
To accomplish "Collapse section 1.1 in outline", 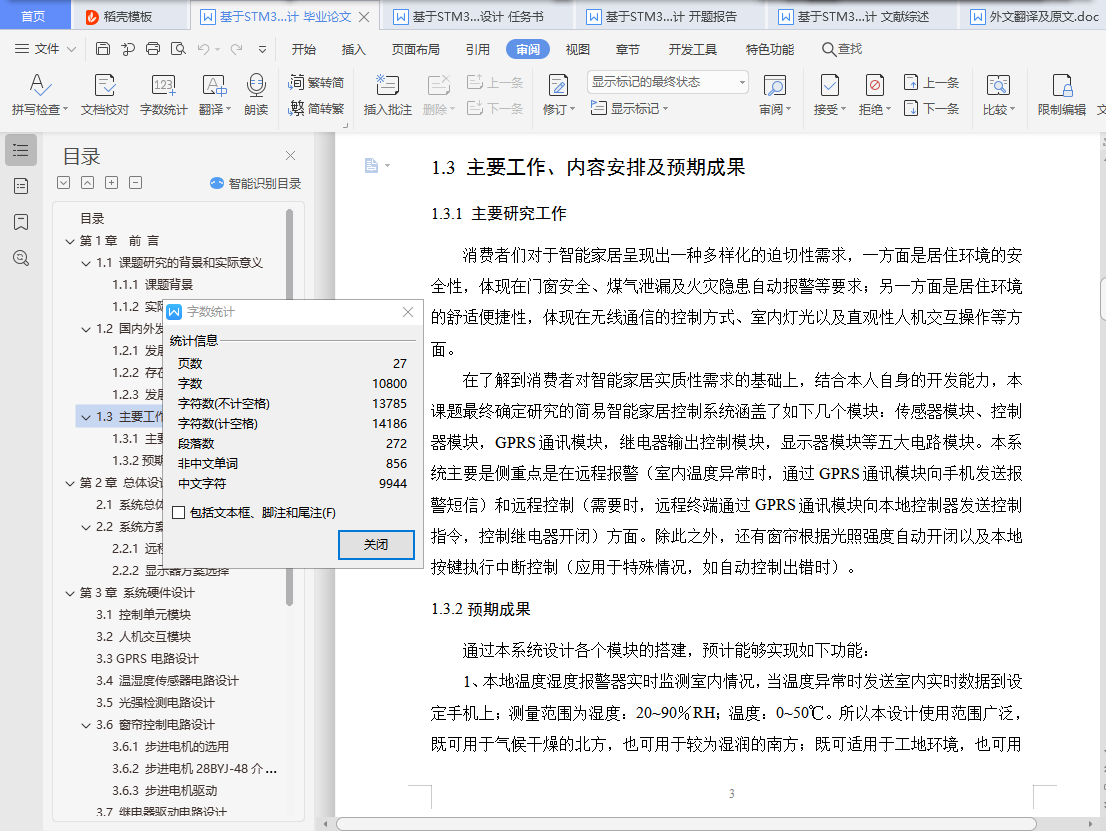I will click(x=86, y=263).
